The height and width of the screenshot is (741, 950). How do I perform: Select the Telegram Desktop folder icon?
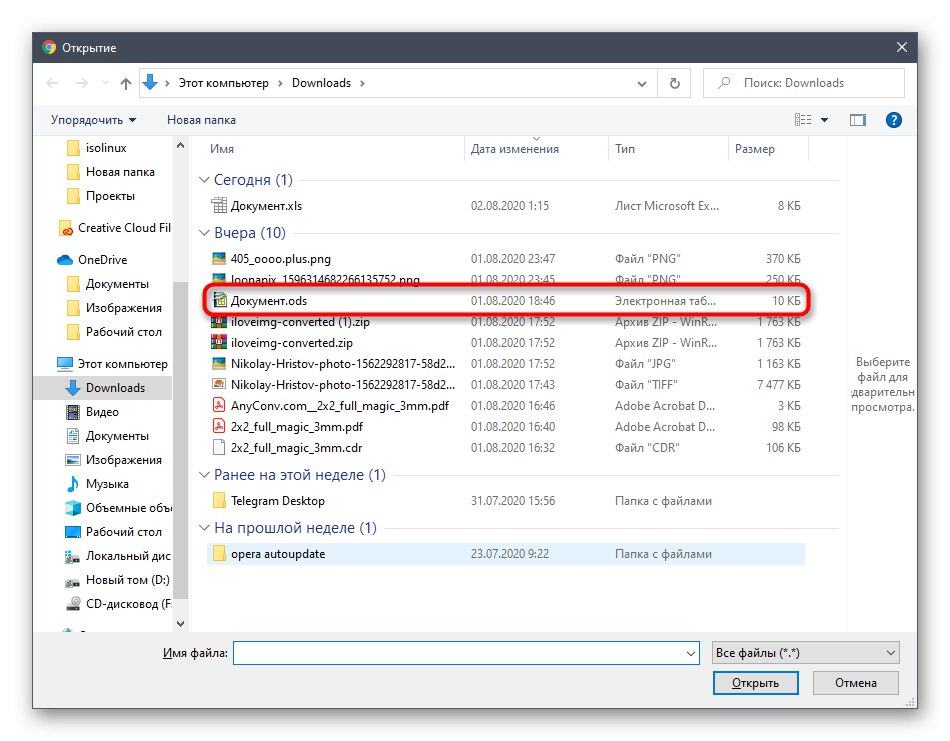click(x=219, y=501)
